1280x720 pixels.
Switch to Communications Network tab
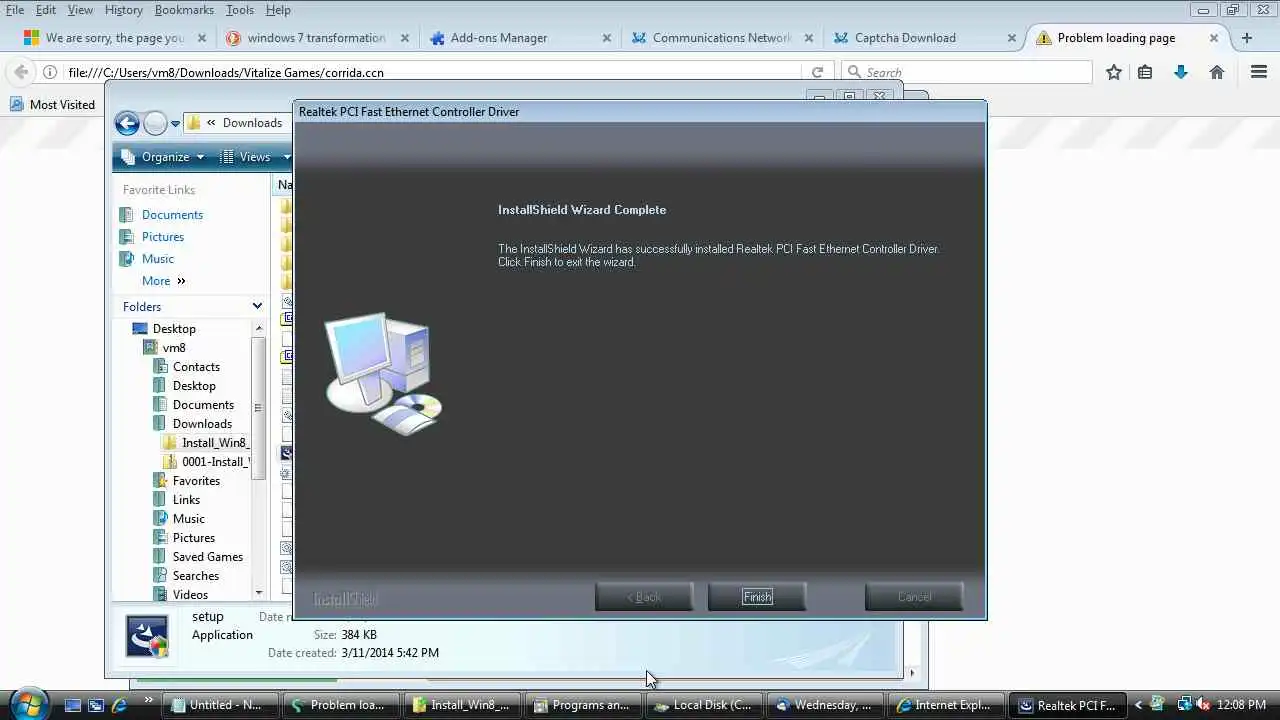(x=721, y=38)
